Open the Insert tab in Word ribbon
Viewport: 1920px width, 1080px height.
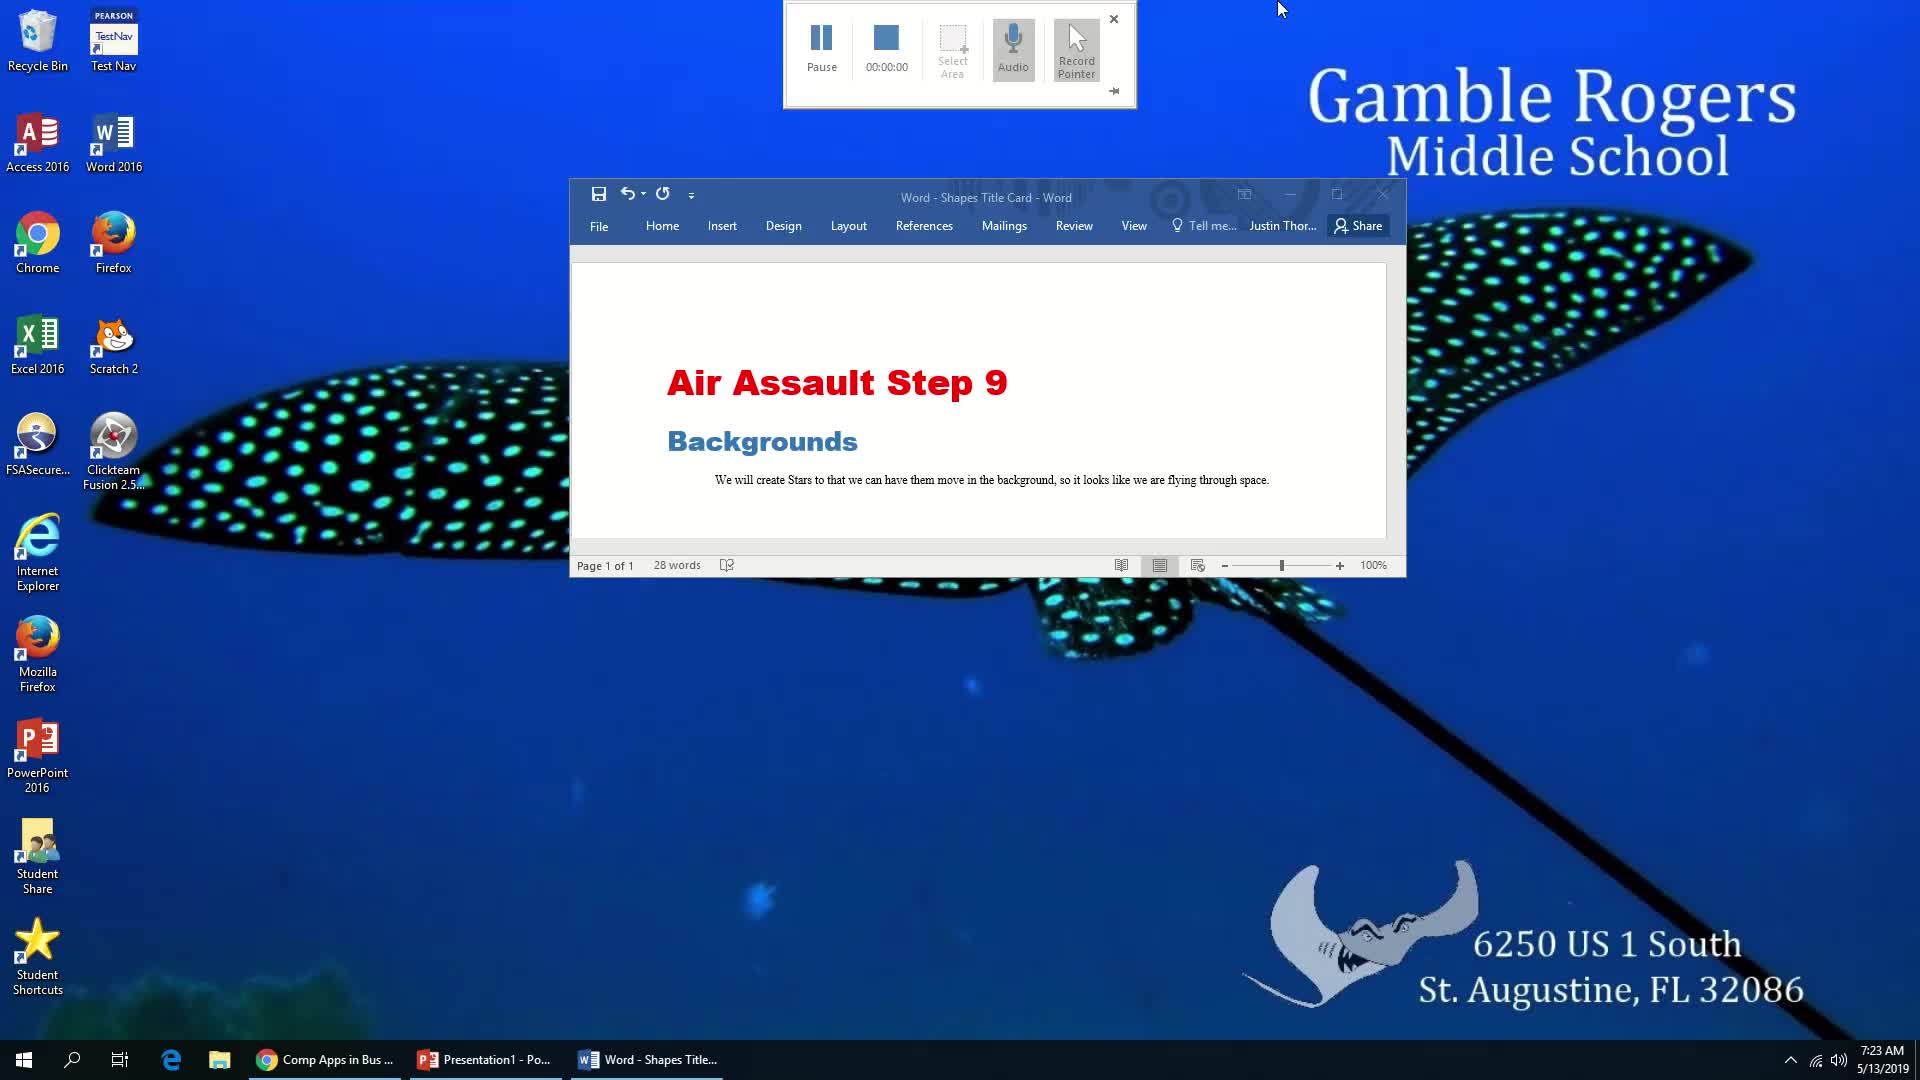[x=723, y=225]
